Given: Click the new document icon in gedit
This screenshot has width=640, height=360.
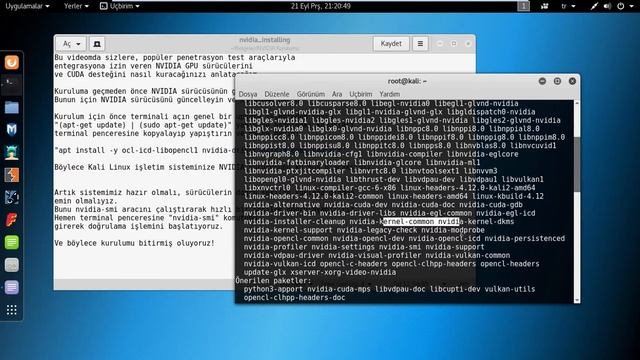Looking at the screenshot, I should point(97,44).
